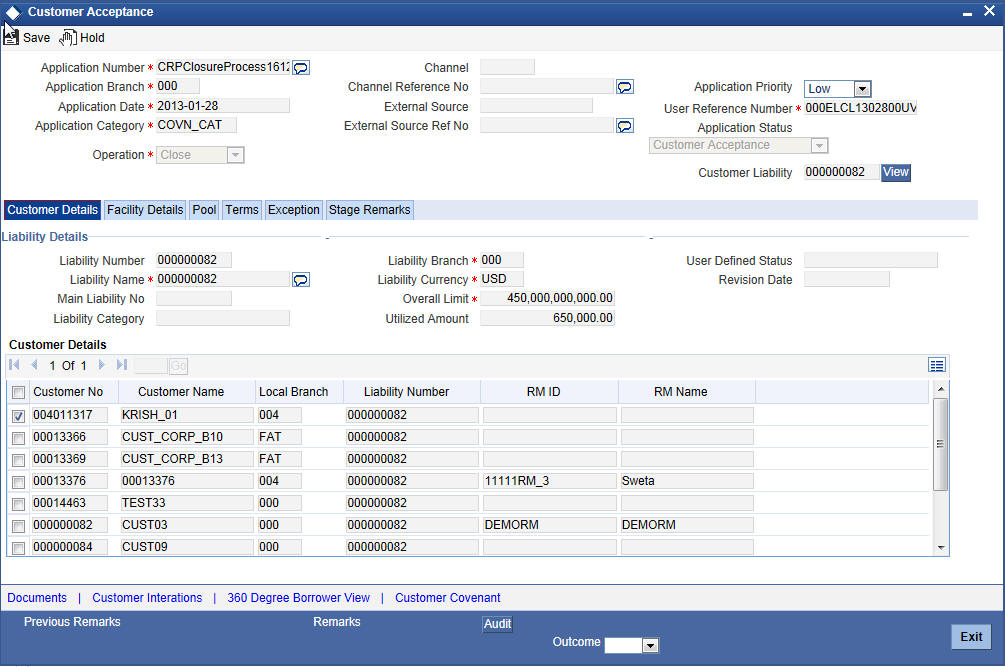1005x667 pixels.
Task: Open the Application Status dropdown
Action: click(x=819, y=145)
